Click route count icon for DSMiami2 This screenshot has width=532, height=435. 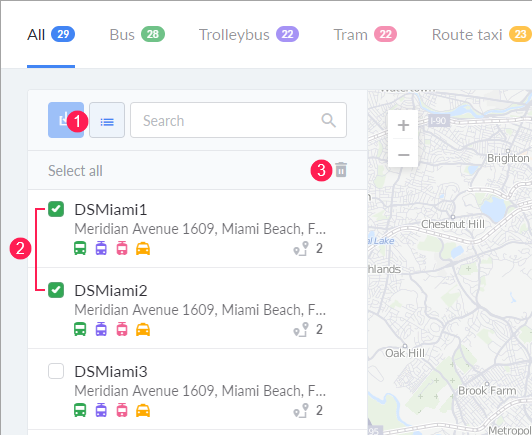[x=301, y=329]
